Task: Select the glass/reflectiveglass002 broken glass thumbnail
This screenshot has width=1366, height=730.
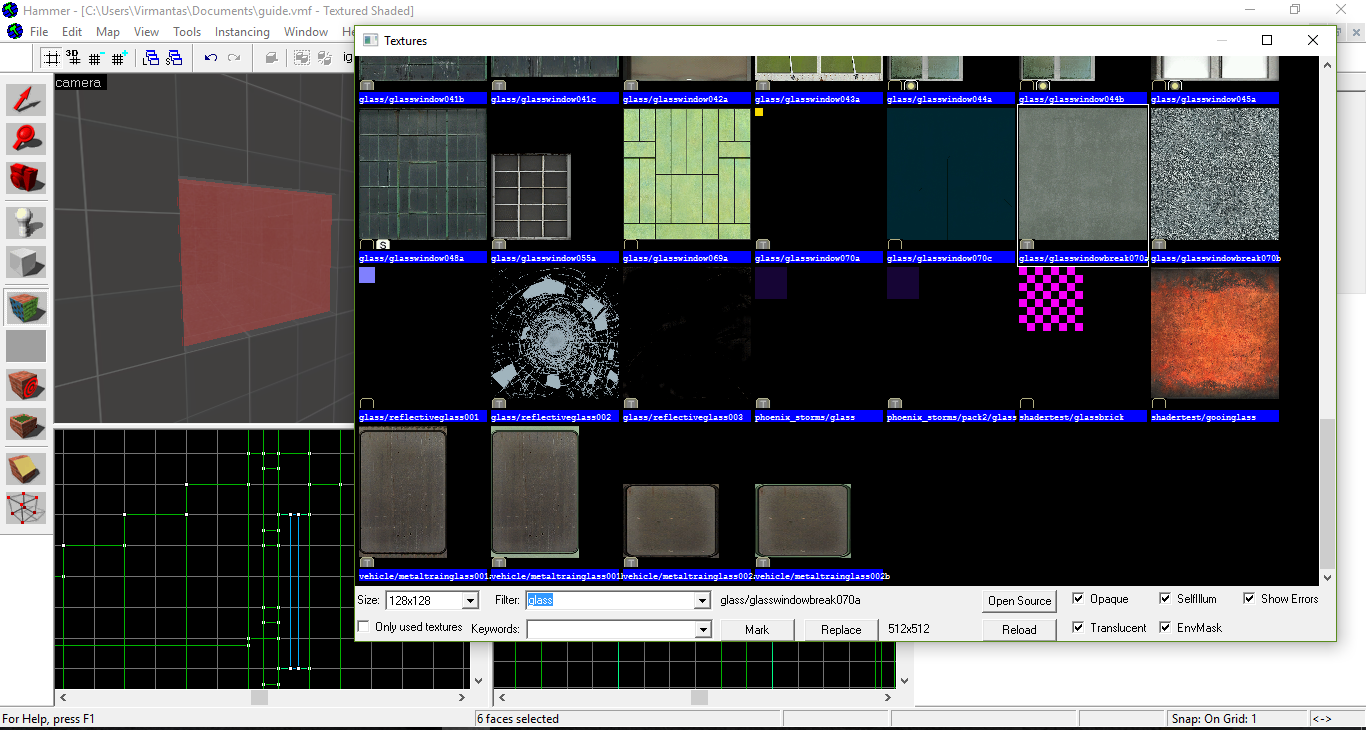Action: point(555,334)
